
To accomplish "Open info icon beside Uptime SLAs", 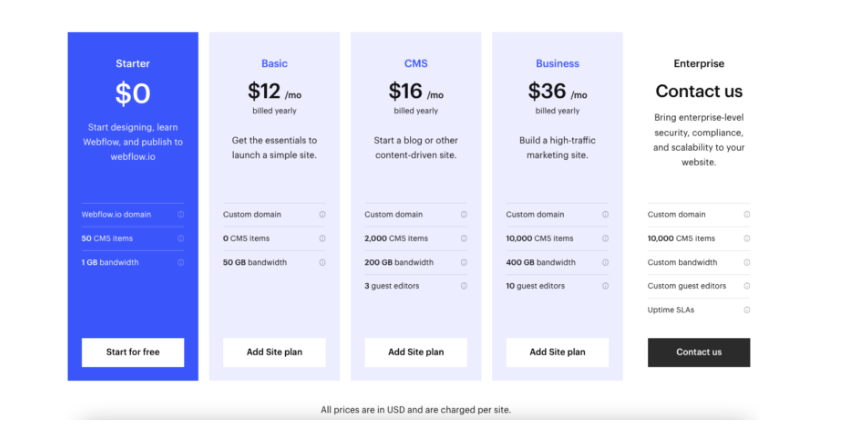I will click(746, 310).
